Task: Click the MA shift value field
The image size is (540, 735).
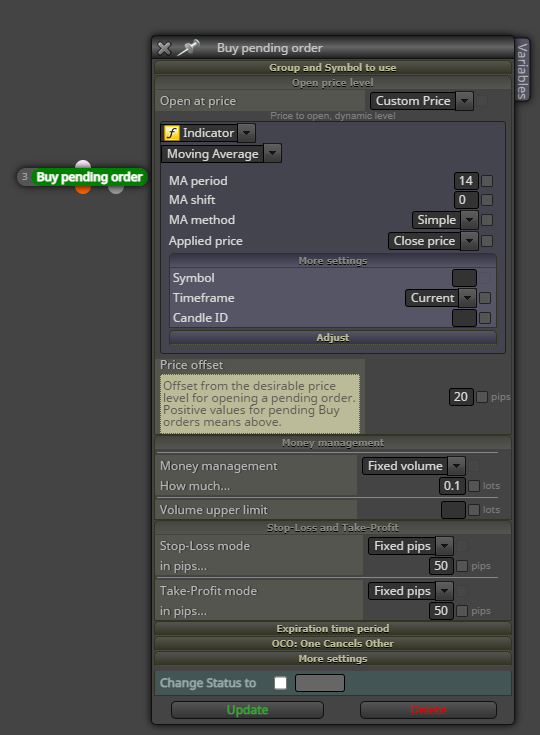Action: click(x=466, y=200)
